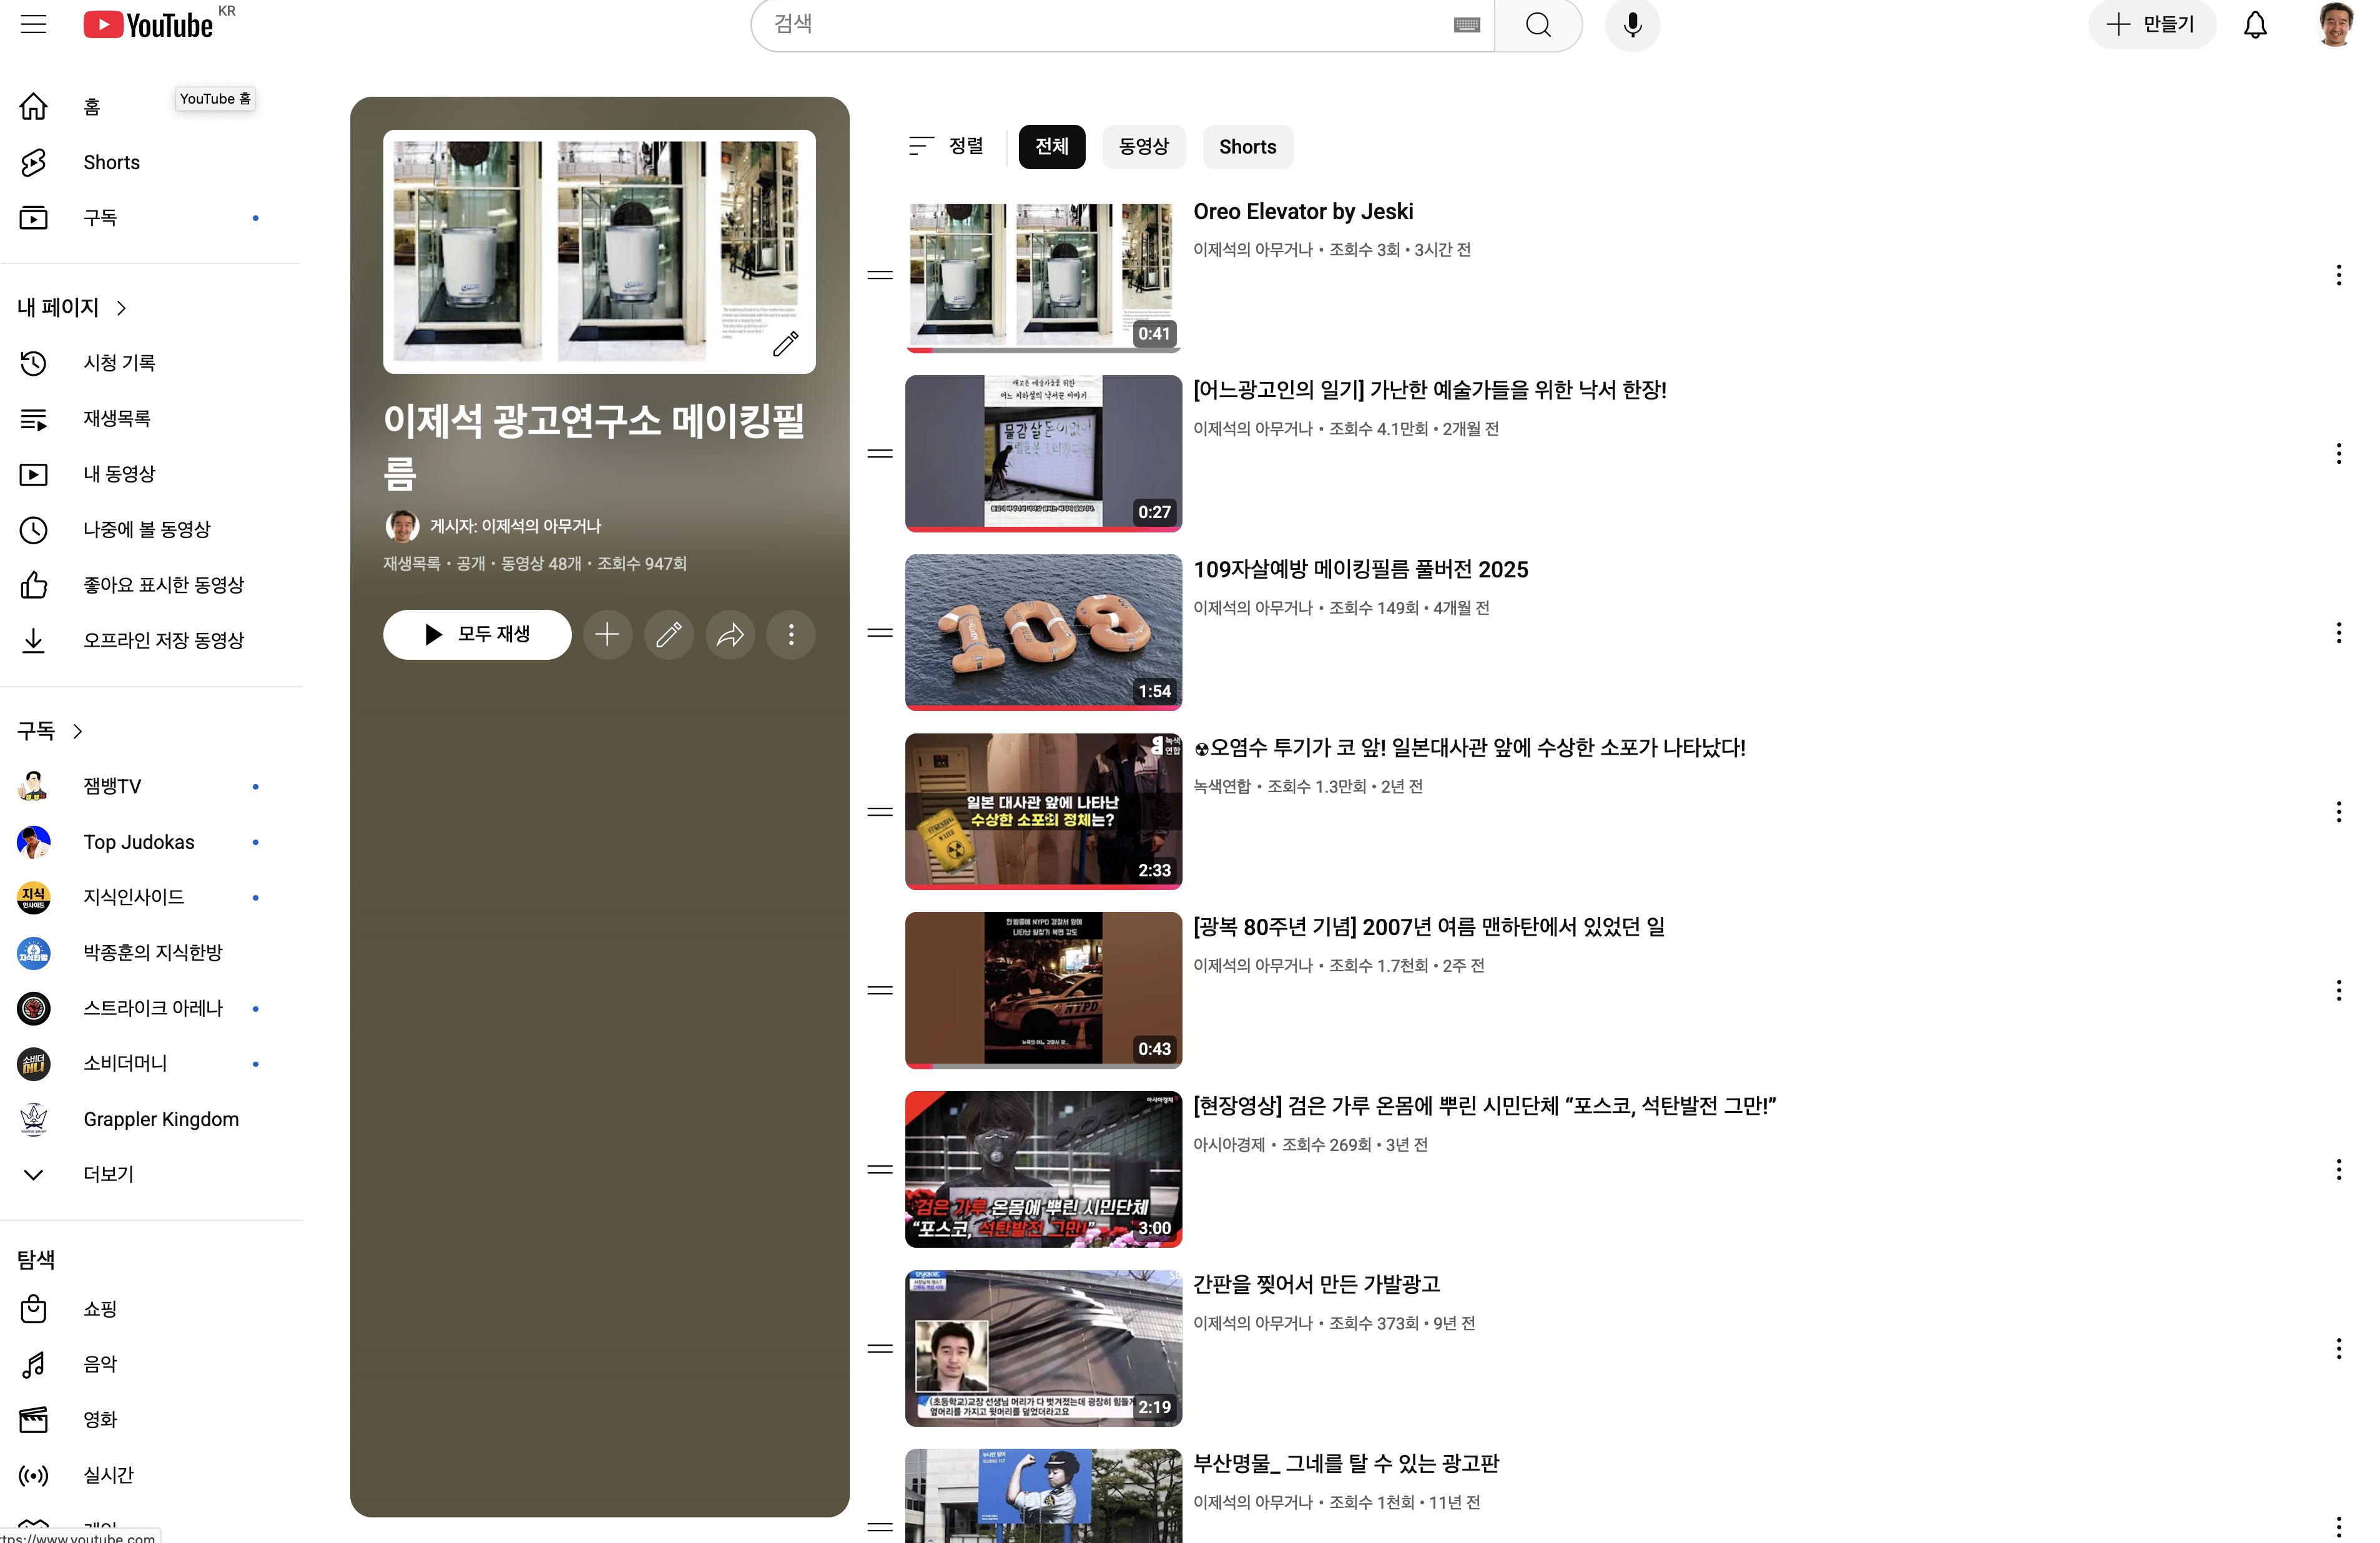Open the 소비더머니 channel
The image size is (2380, 1543).
tap(150, 1063)
